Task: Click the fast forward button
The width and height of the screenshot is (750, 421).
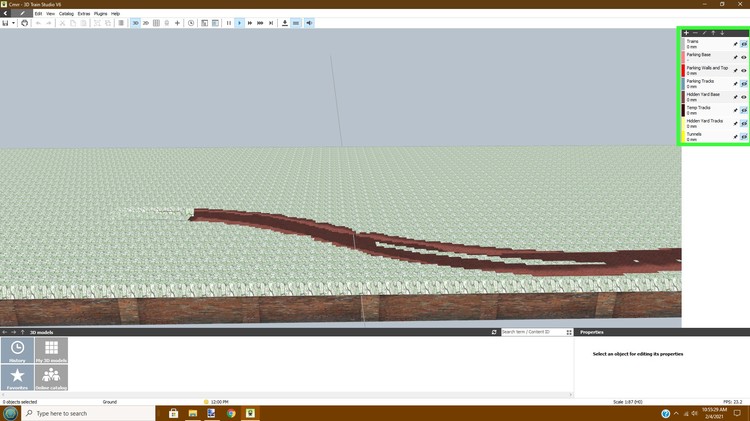Action: pos(250,23)
